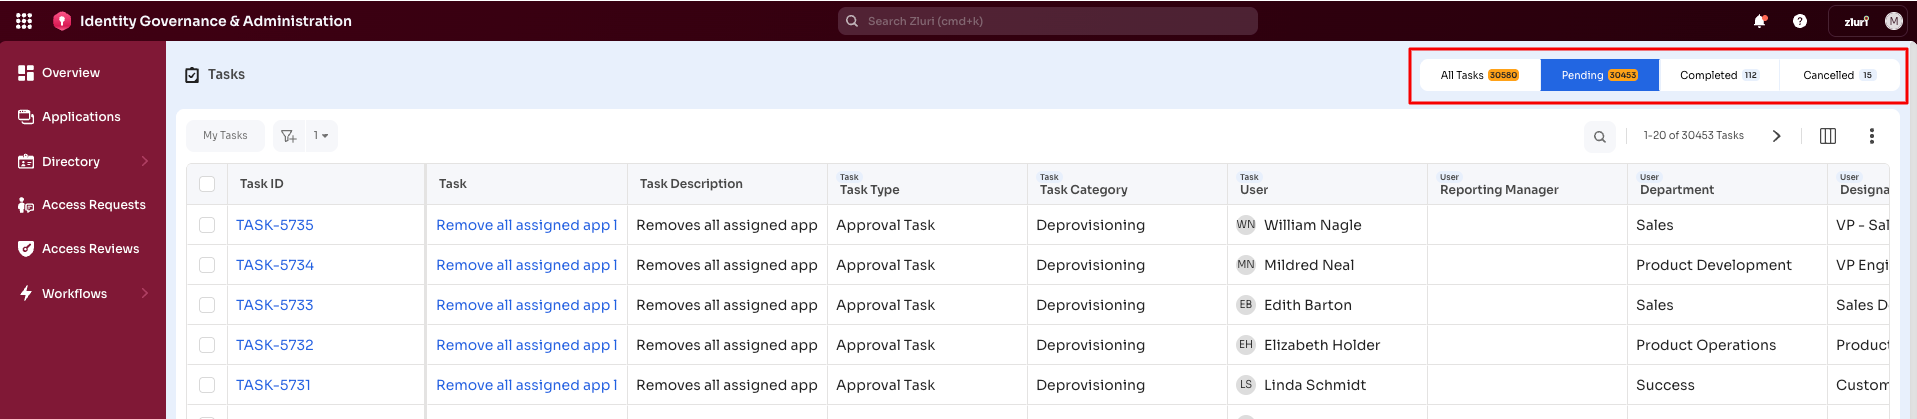The image size is (1917, 419).
Task: Click William Nagle's WN avatar
Action: click(1246, 225)
